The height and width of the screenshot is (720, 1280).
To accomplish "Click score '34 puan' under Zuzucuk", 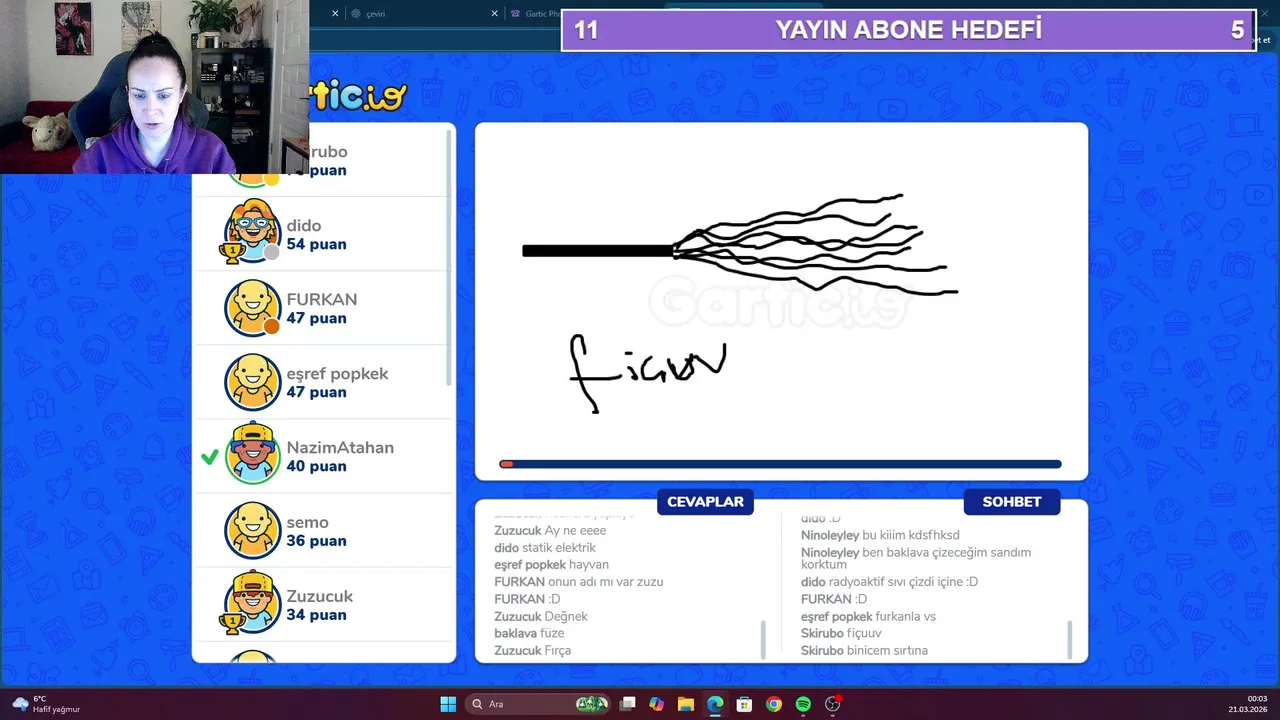I will tap(316, 615).
